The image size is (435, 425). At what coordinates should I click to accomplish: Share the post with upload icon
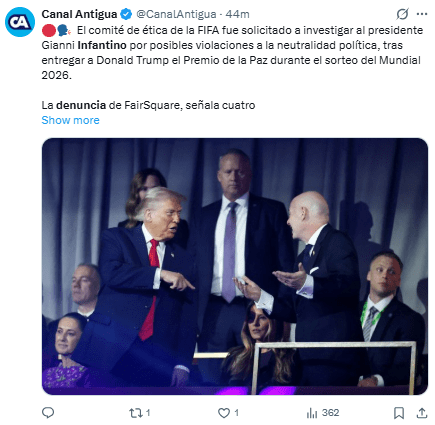coord(422,413)
